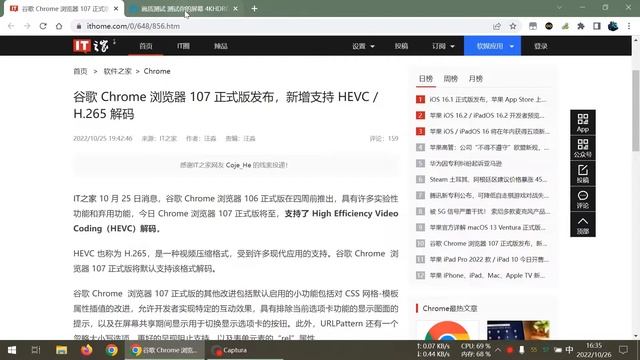Open the Chrome side panel icon
The height and width of the screenshot is (360, 640).
597,26
